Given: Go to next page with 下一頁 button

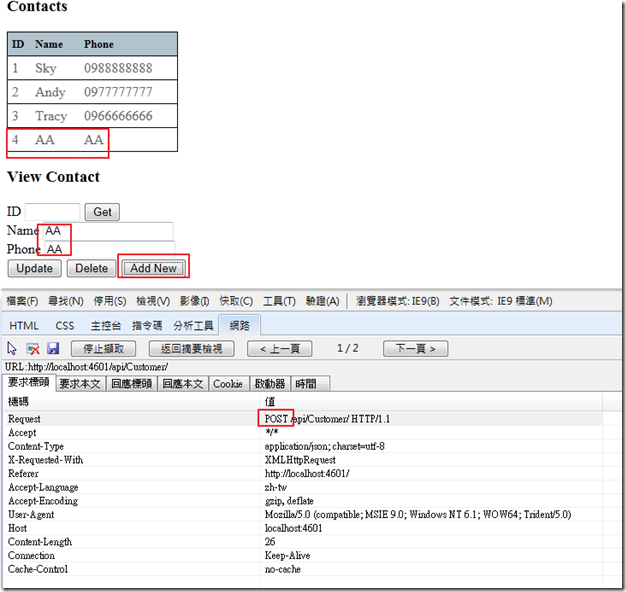Looking at the screenshot, I should (415, 348).
